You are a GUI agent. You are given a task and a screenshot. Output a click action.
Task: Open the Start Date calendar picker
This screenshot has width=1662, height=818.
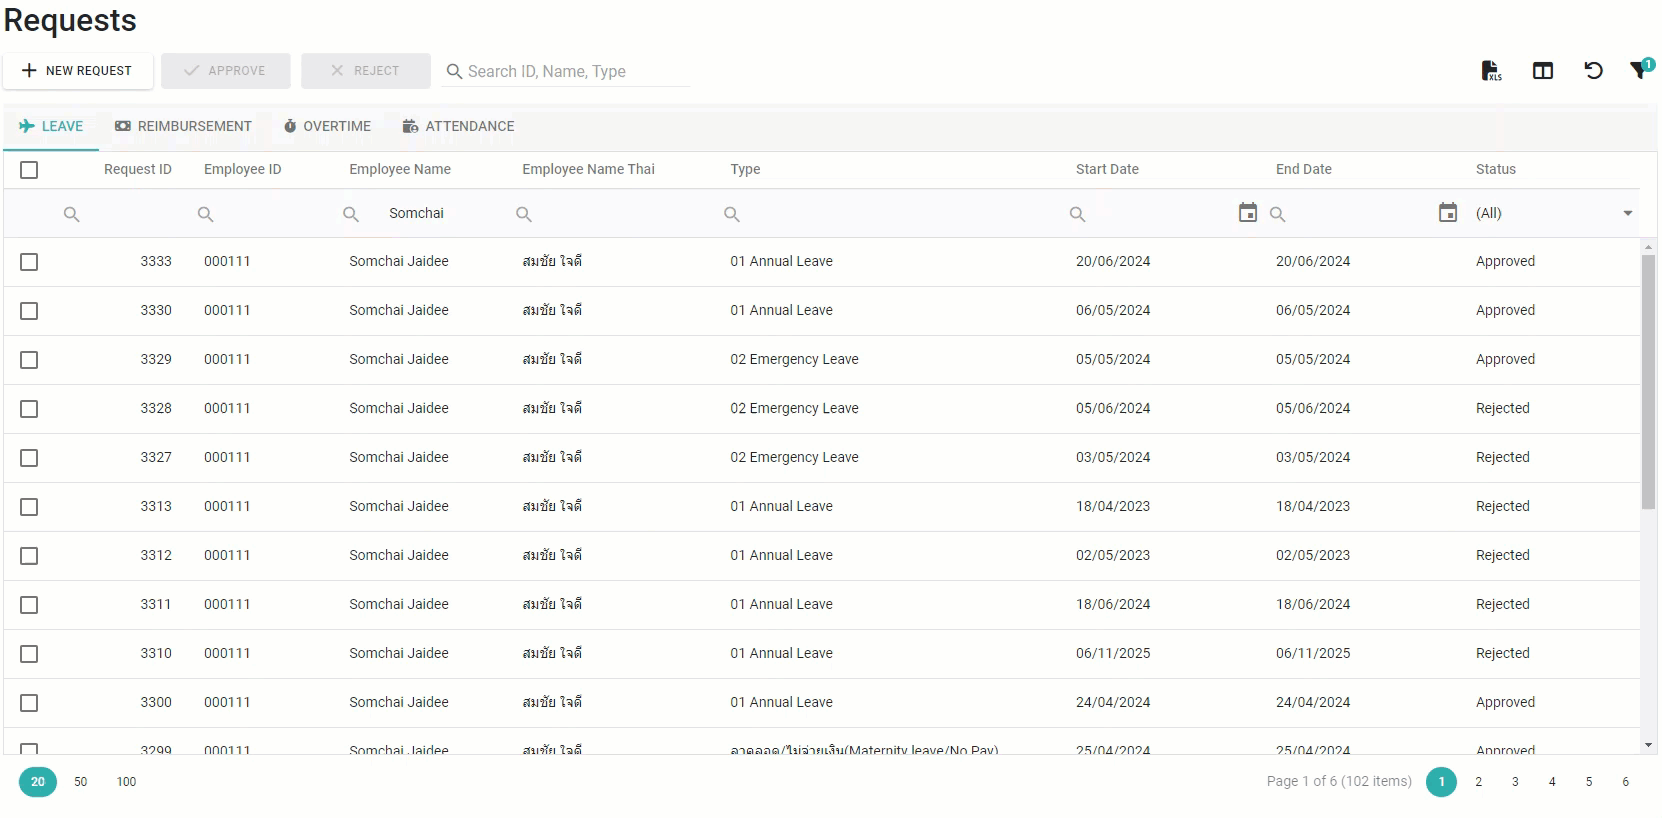(x=1248, y=212)
